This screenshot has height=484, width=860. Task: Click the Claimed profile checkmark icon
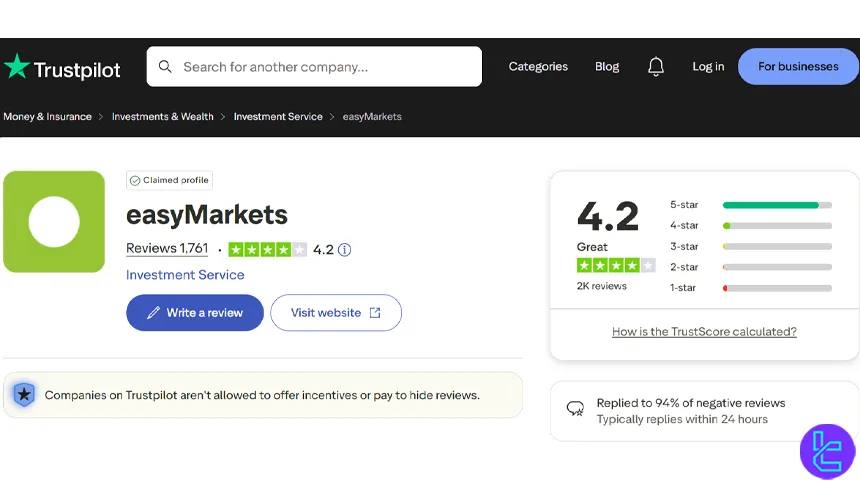pyautogui.click(x=135, y=181)
